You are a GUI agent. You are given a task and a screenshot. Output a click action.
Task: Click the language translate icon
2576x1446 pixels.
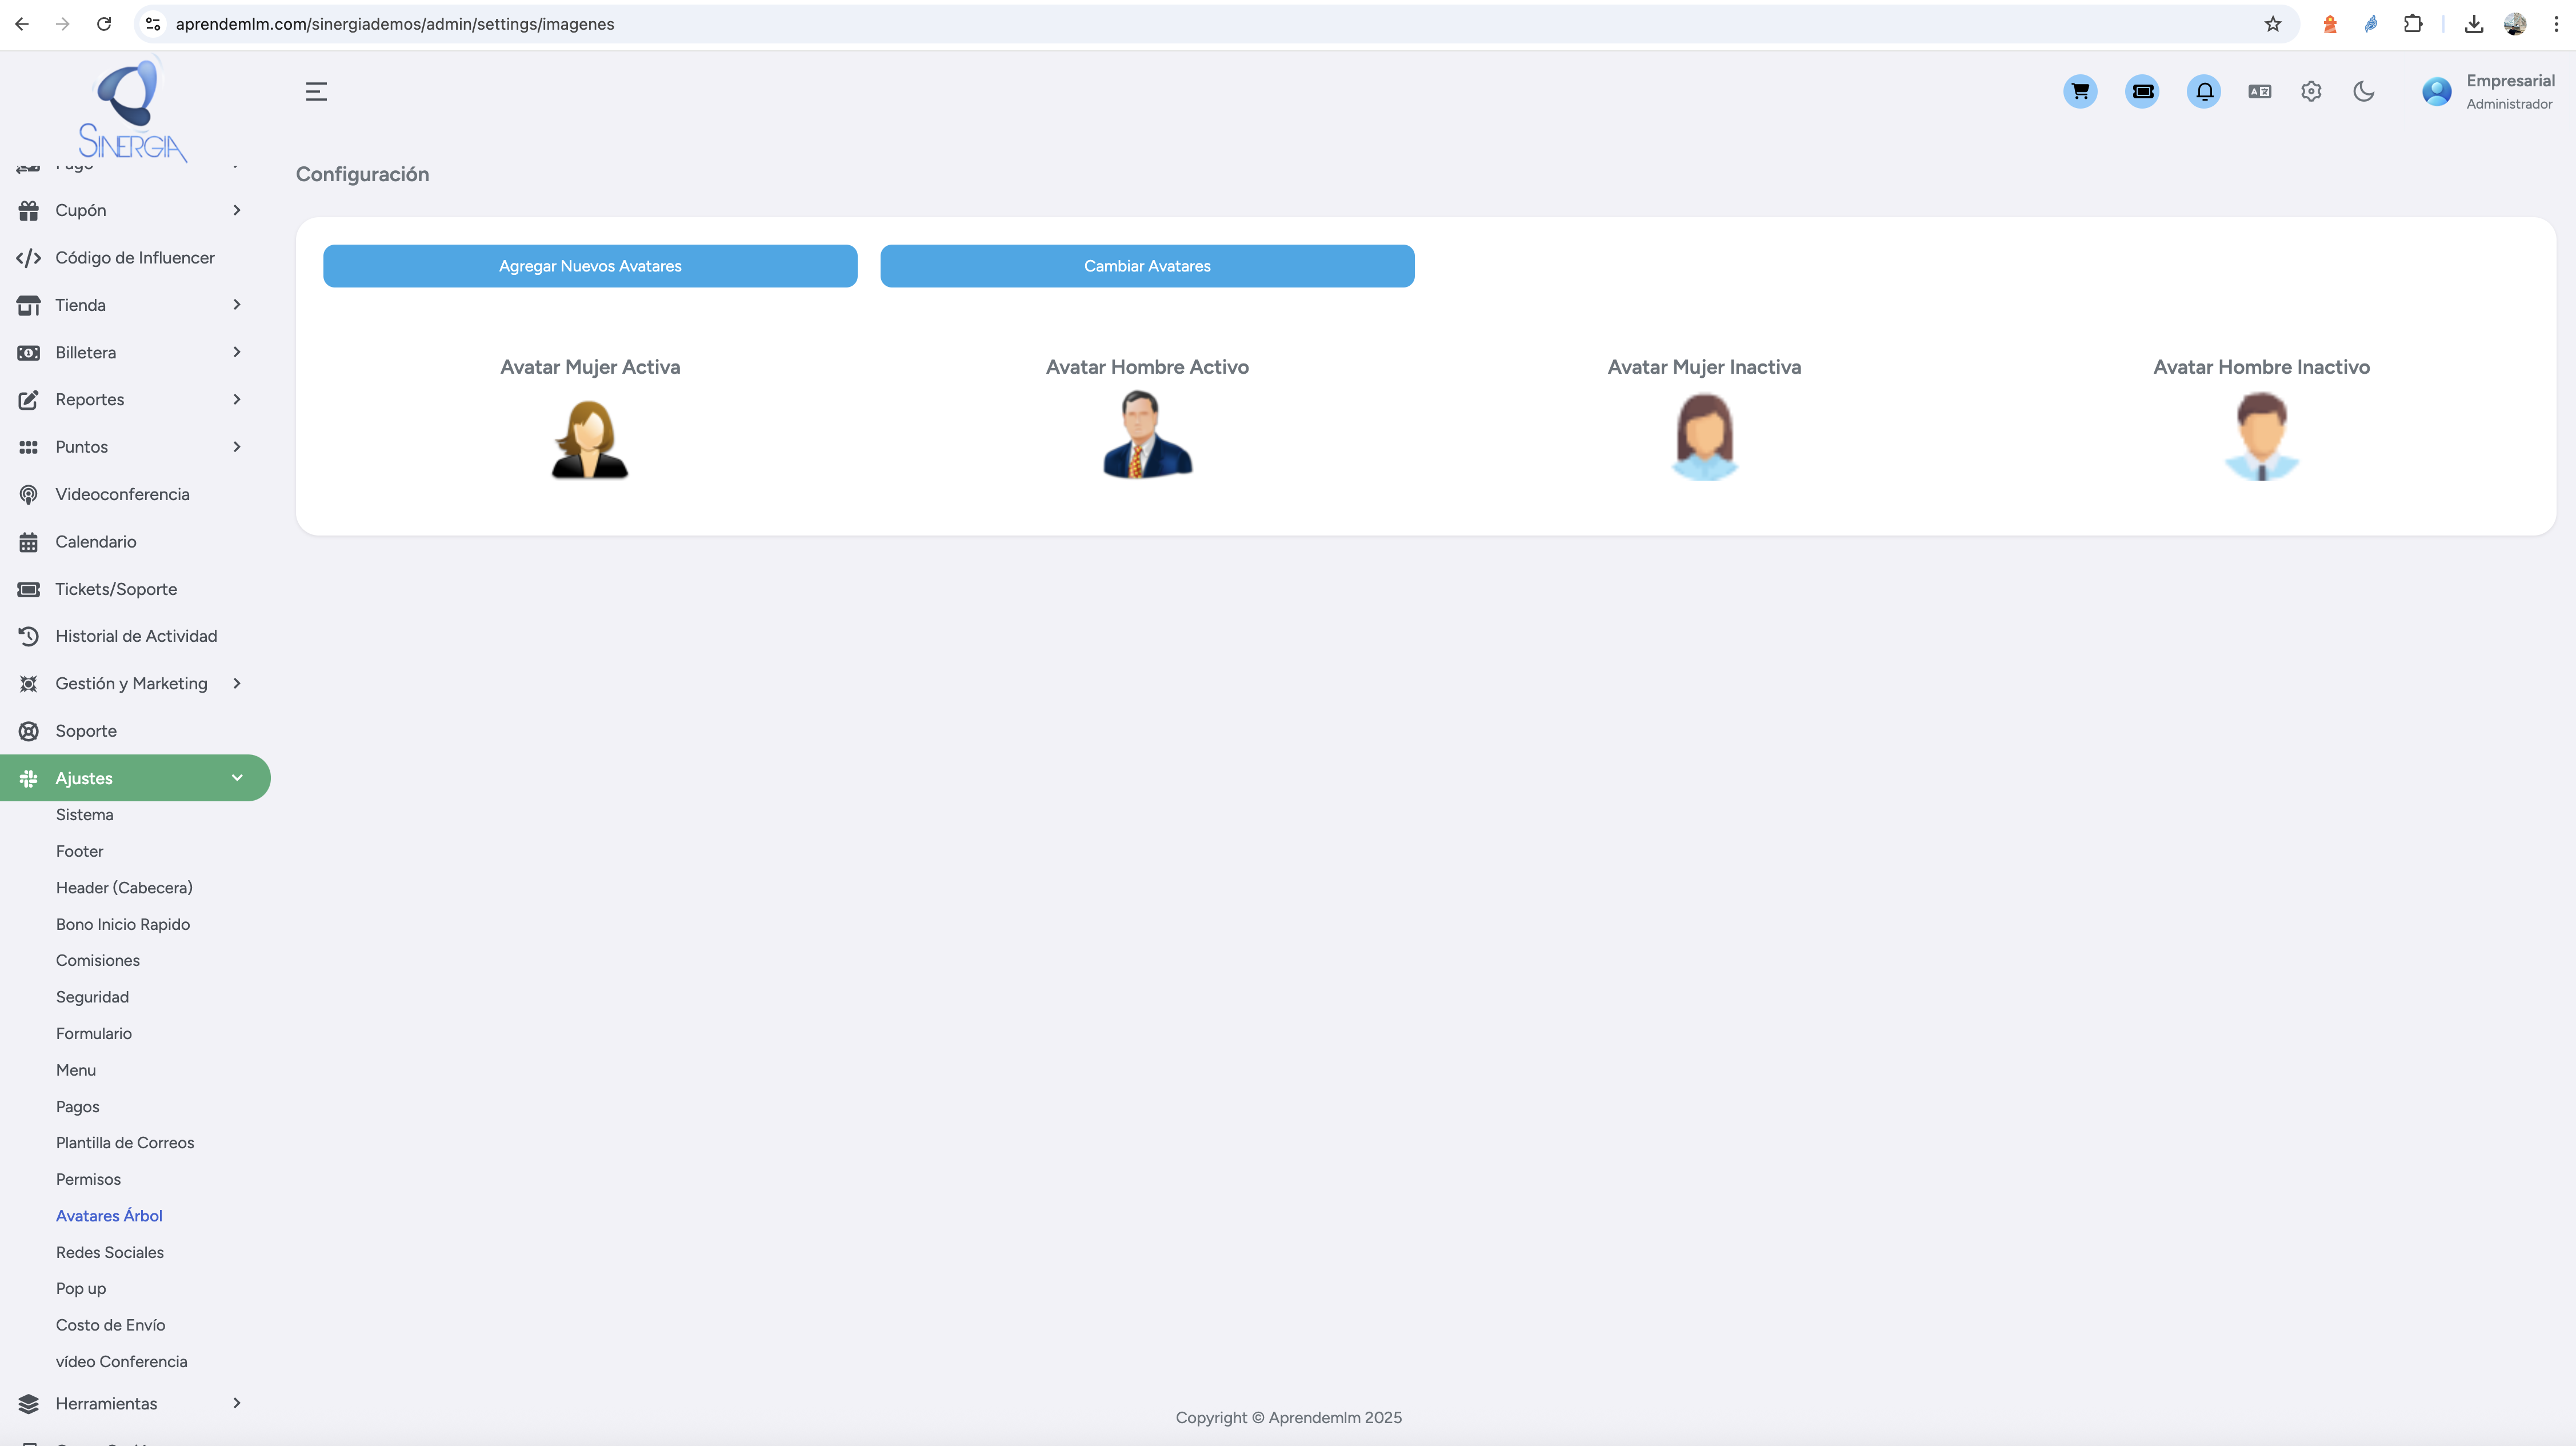(2259, 92)
